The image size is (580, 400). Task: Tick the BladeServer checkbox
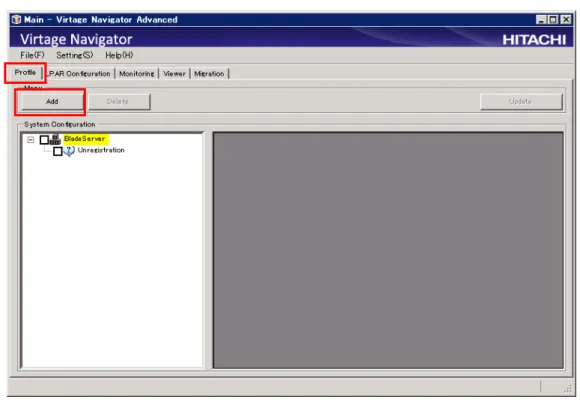(44, 140)
